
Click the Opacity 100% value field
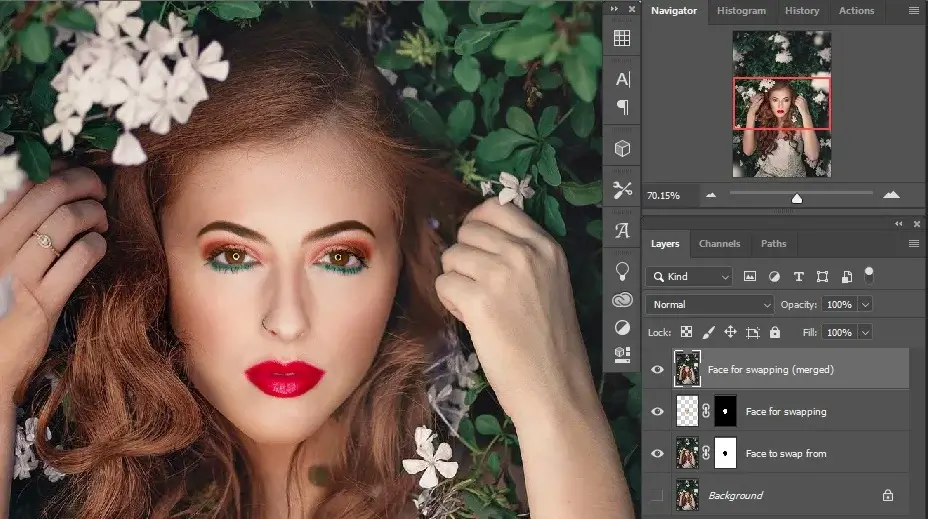(839, 304)
